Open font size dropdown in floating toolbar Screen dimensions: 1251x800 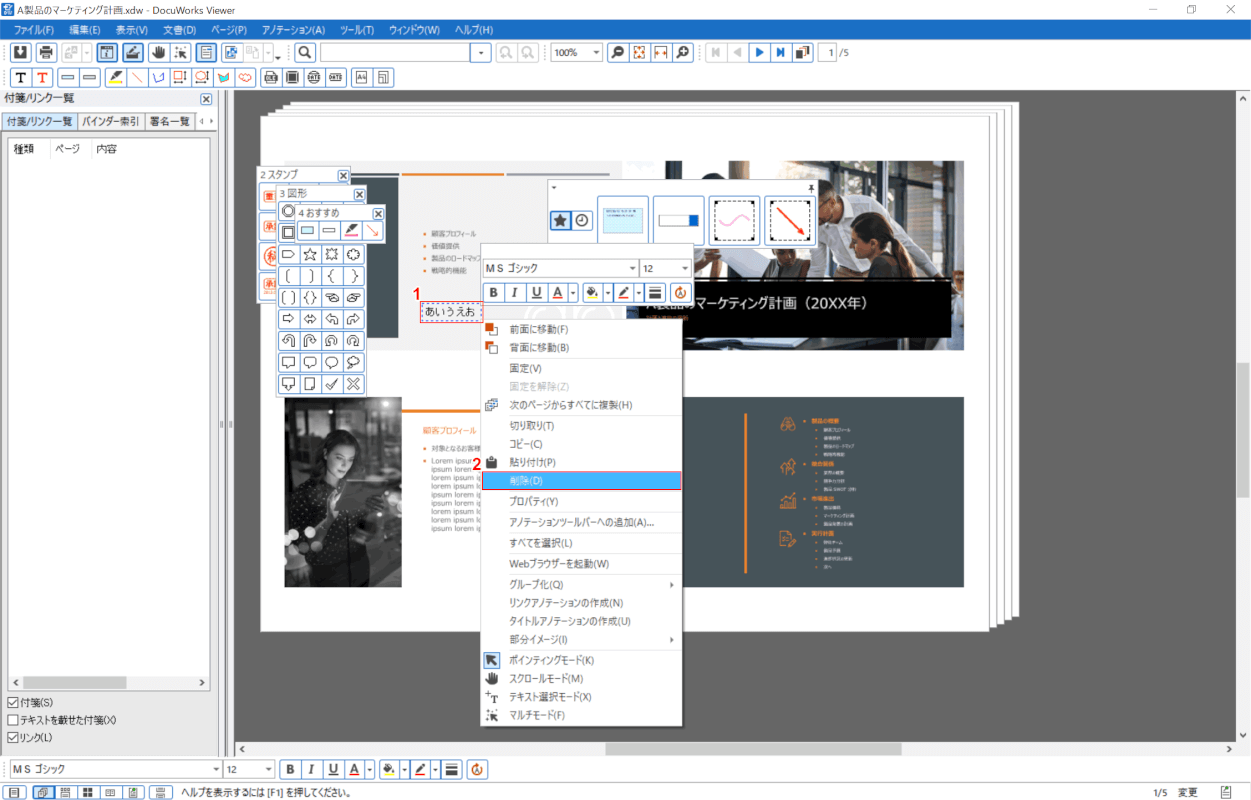click(x=684, y=269)
